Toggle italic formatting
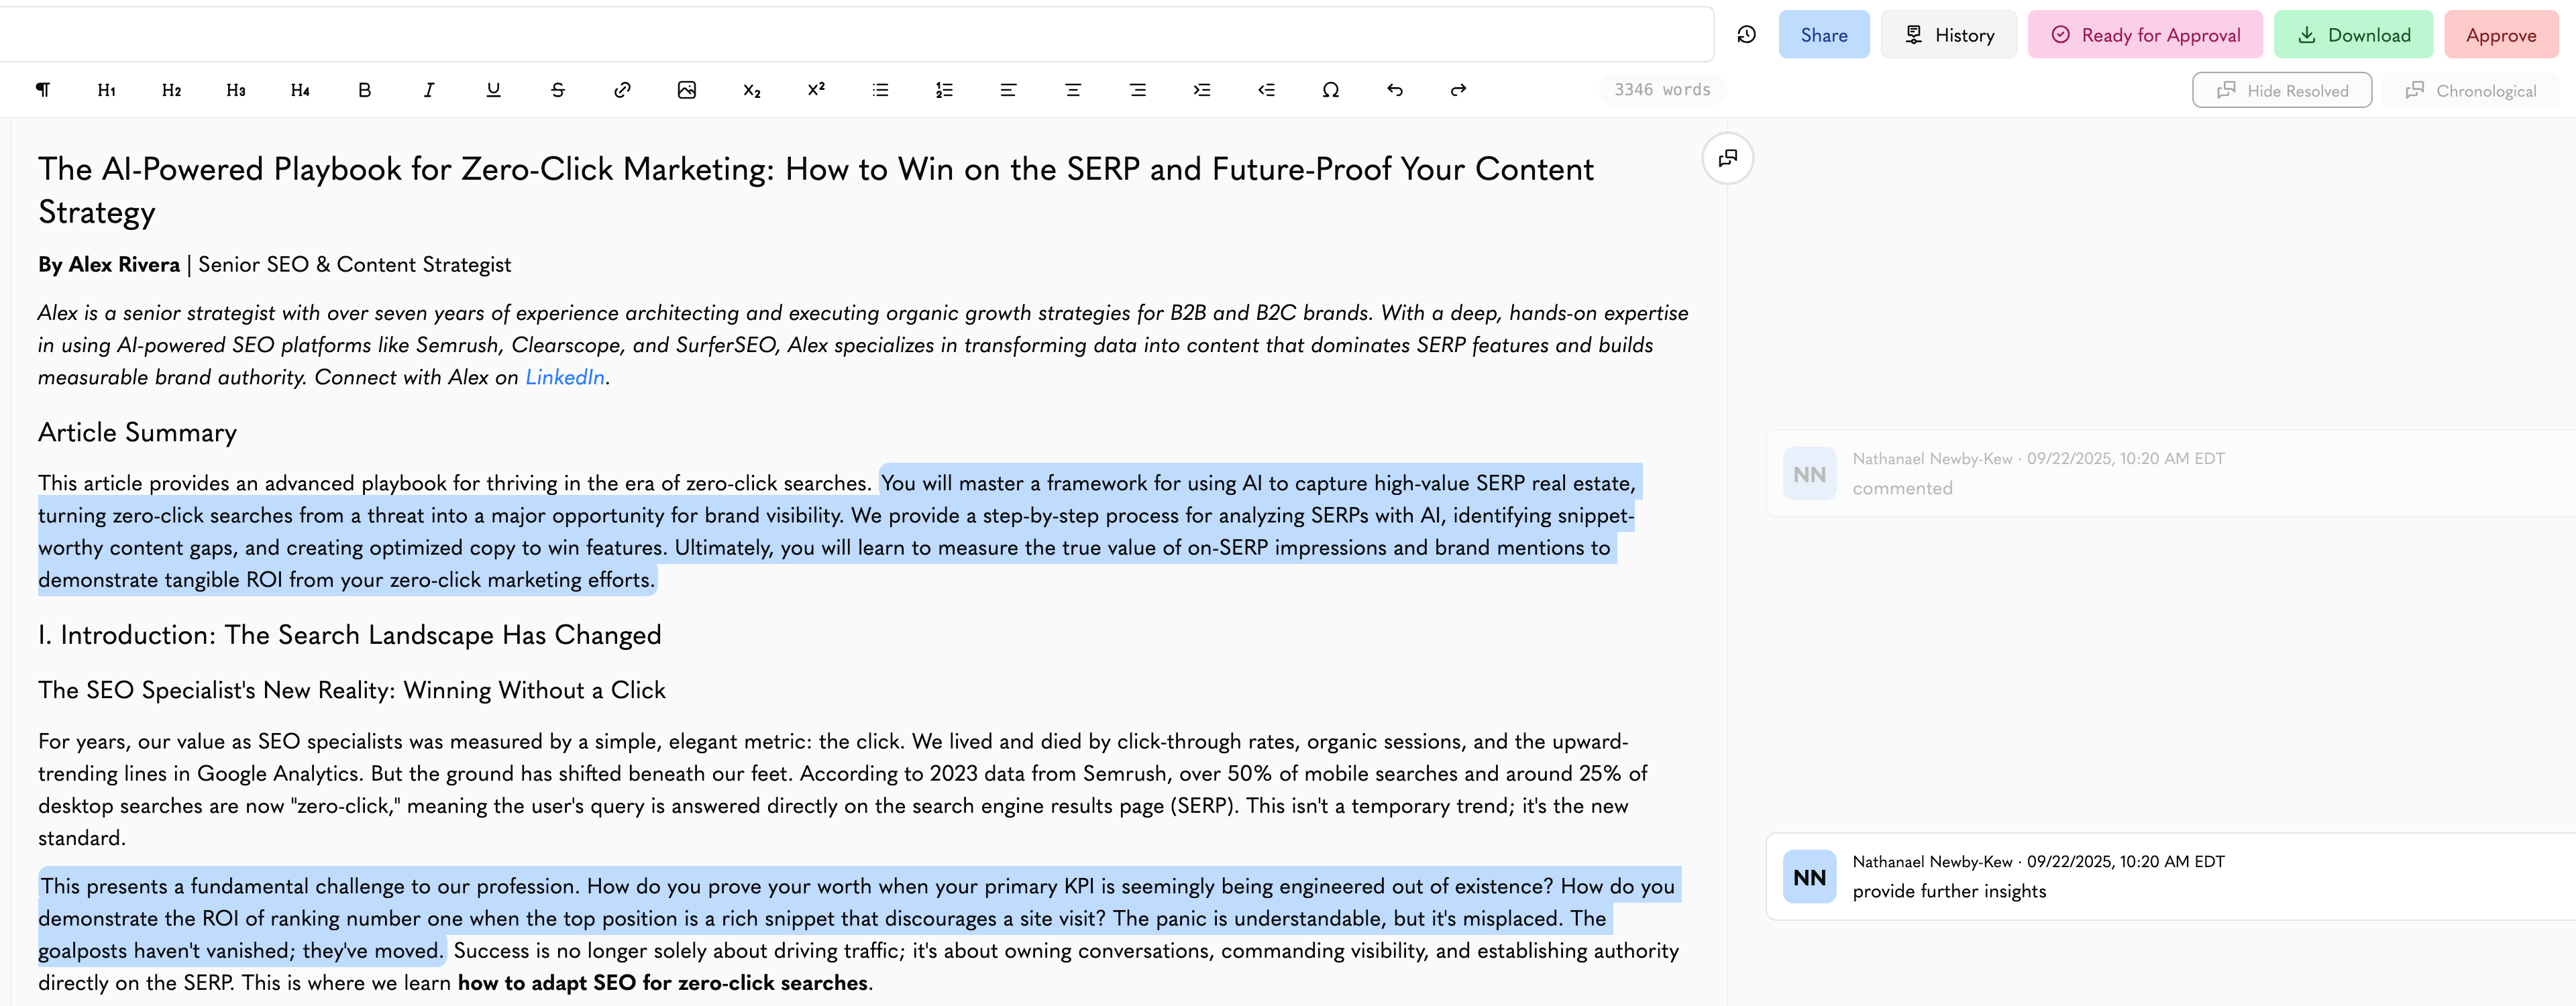The image size is (2576, 1006). coord(429,90)
